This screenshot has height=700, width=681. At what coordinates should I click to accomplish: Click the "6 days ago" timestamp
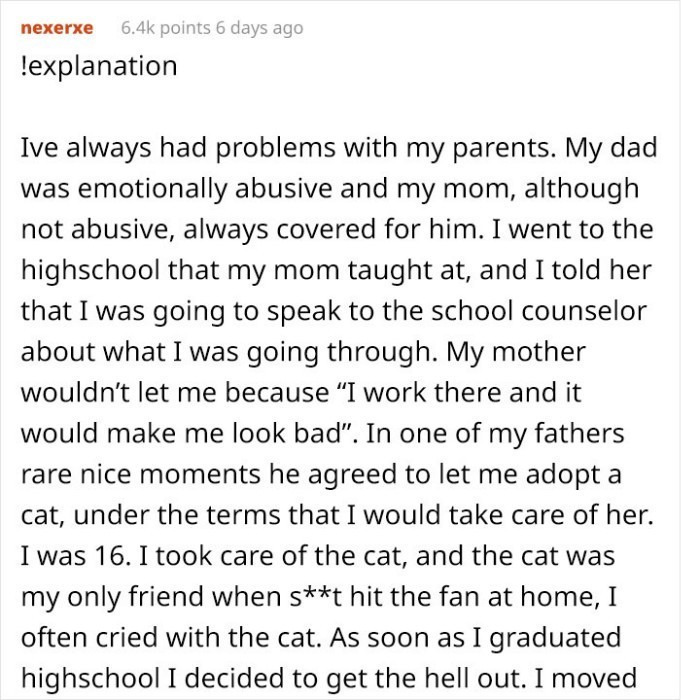tap(256, 28)
